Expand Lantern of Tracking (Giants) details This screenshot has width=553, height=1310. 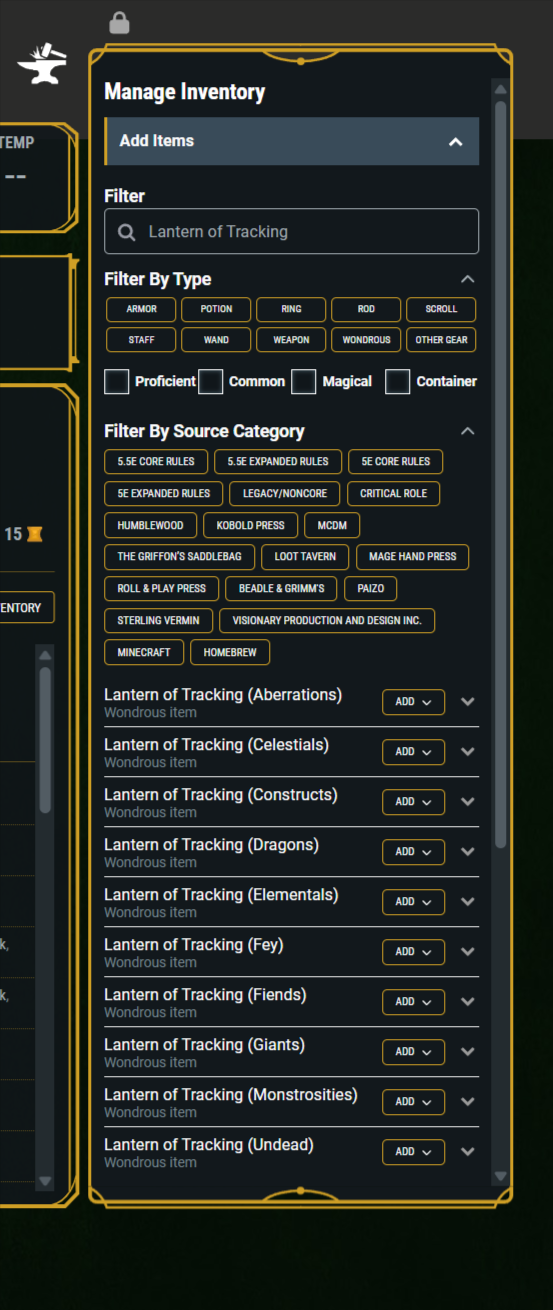point(467,1052)
